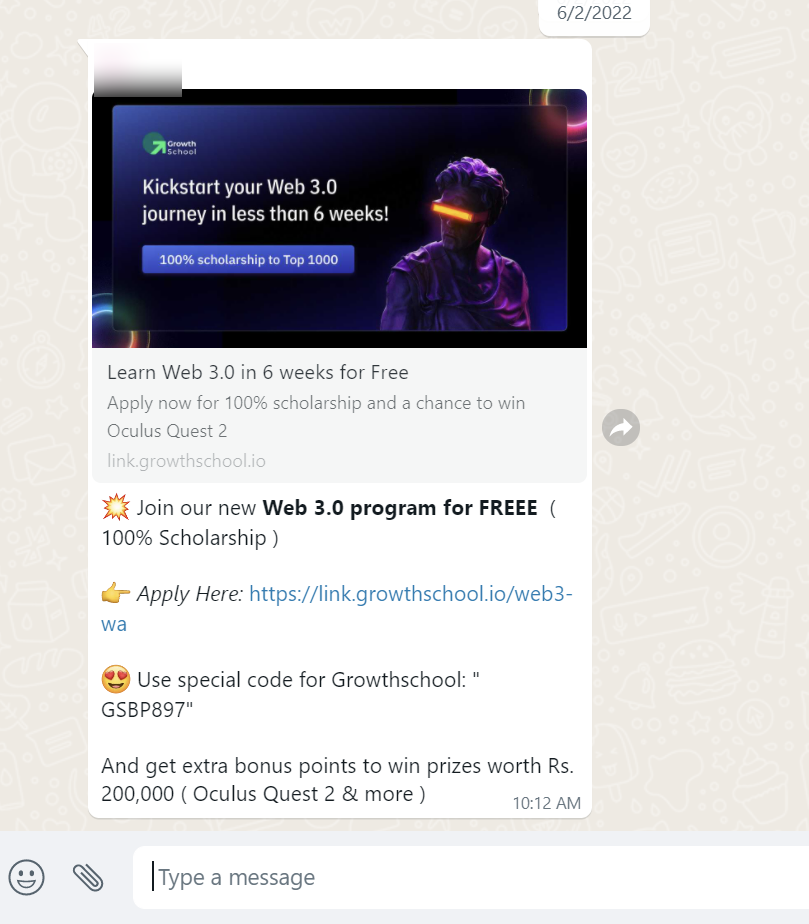Click the 100% scholarship to Top 1000 button

pyautogui.click(x=248, y=259)
